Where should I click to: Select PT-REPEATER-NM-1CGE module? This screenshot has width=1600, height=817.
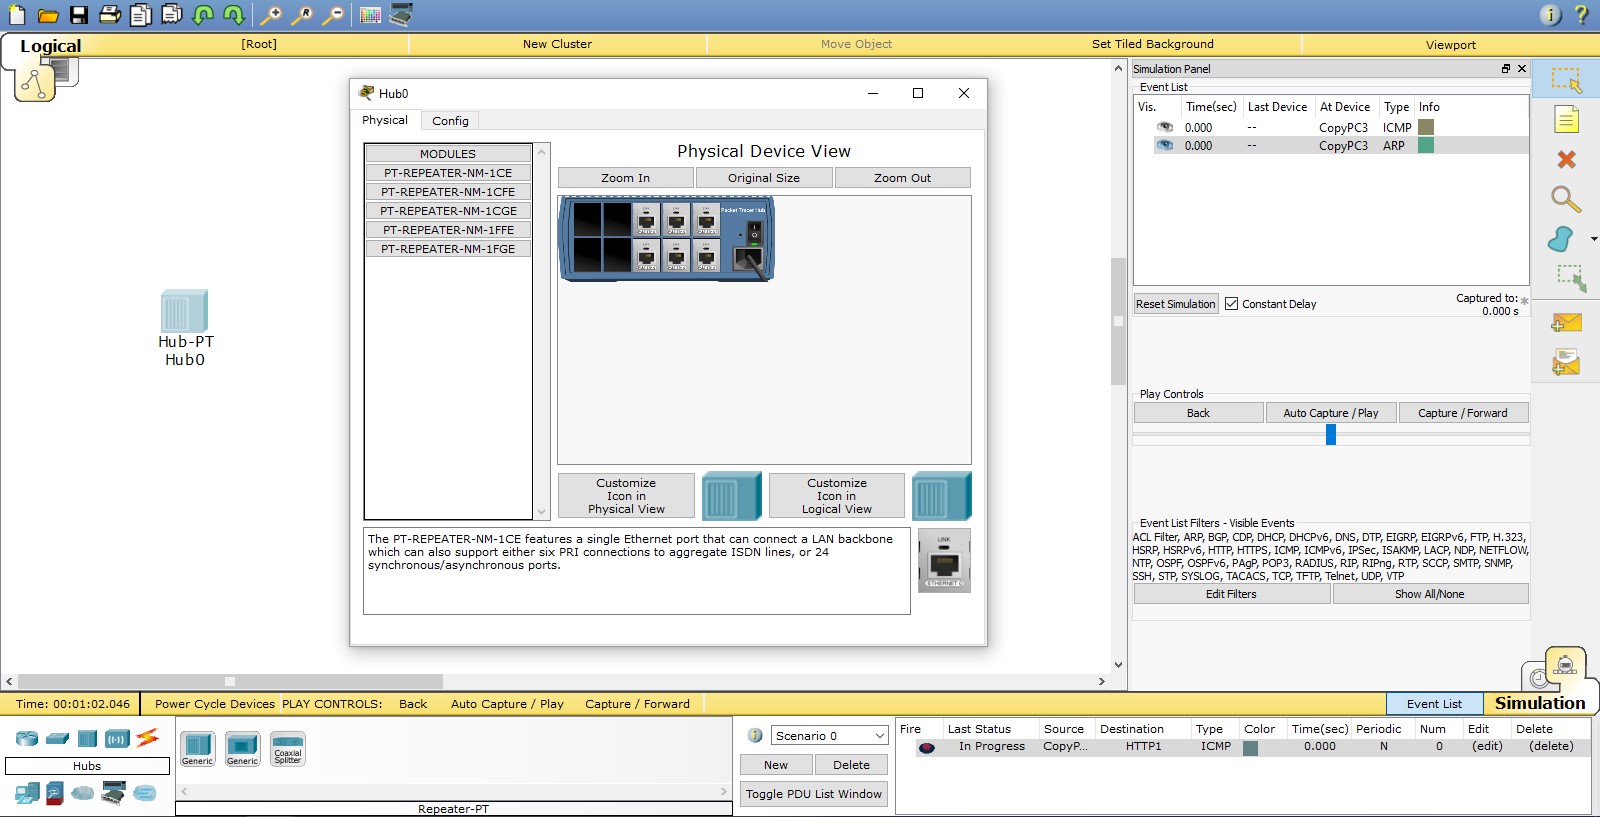click(x=448, y=211)
